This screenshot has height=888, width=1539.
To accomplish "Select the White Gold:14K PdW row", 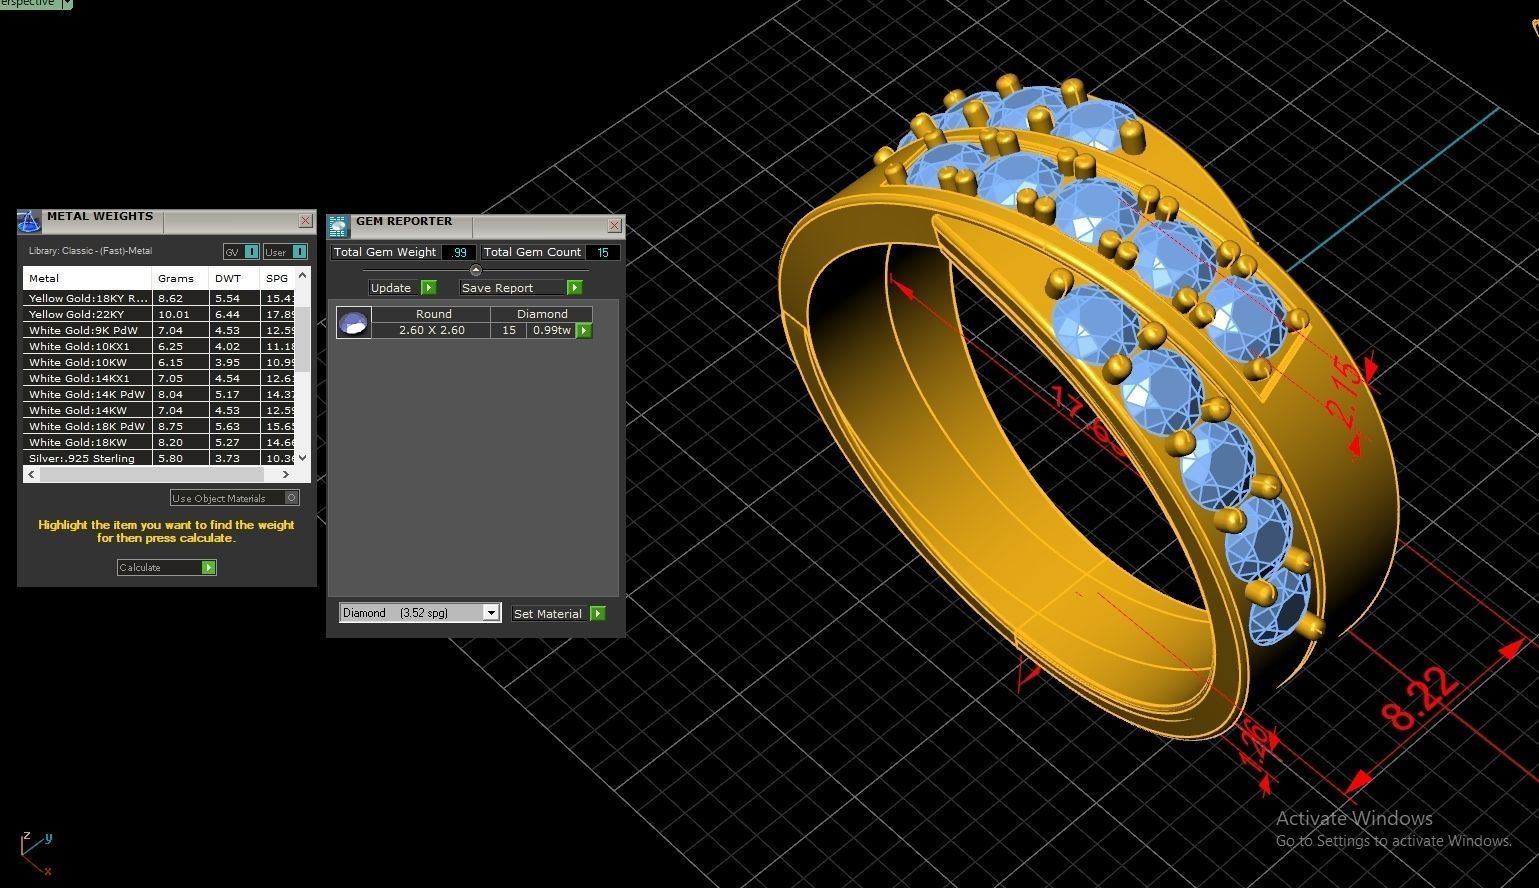I will click(x=160, y=394).
